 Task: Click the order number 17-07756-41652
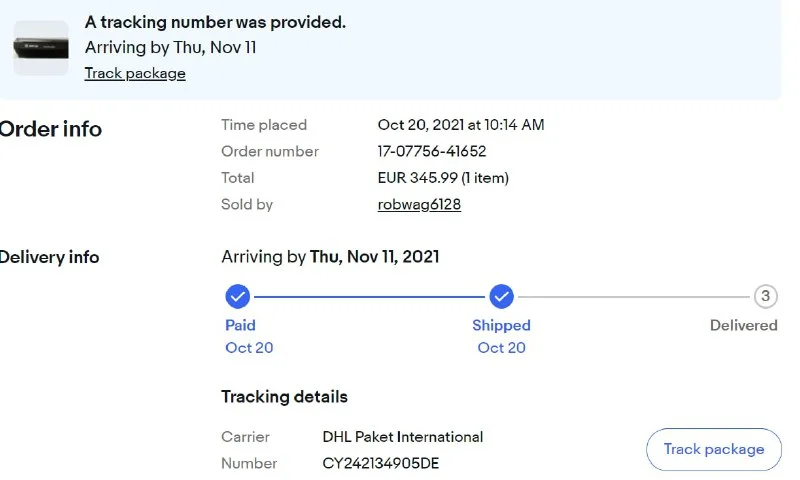click(x=432, y=151)
